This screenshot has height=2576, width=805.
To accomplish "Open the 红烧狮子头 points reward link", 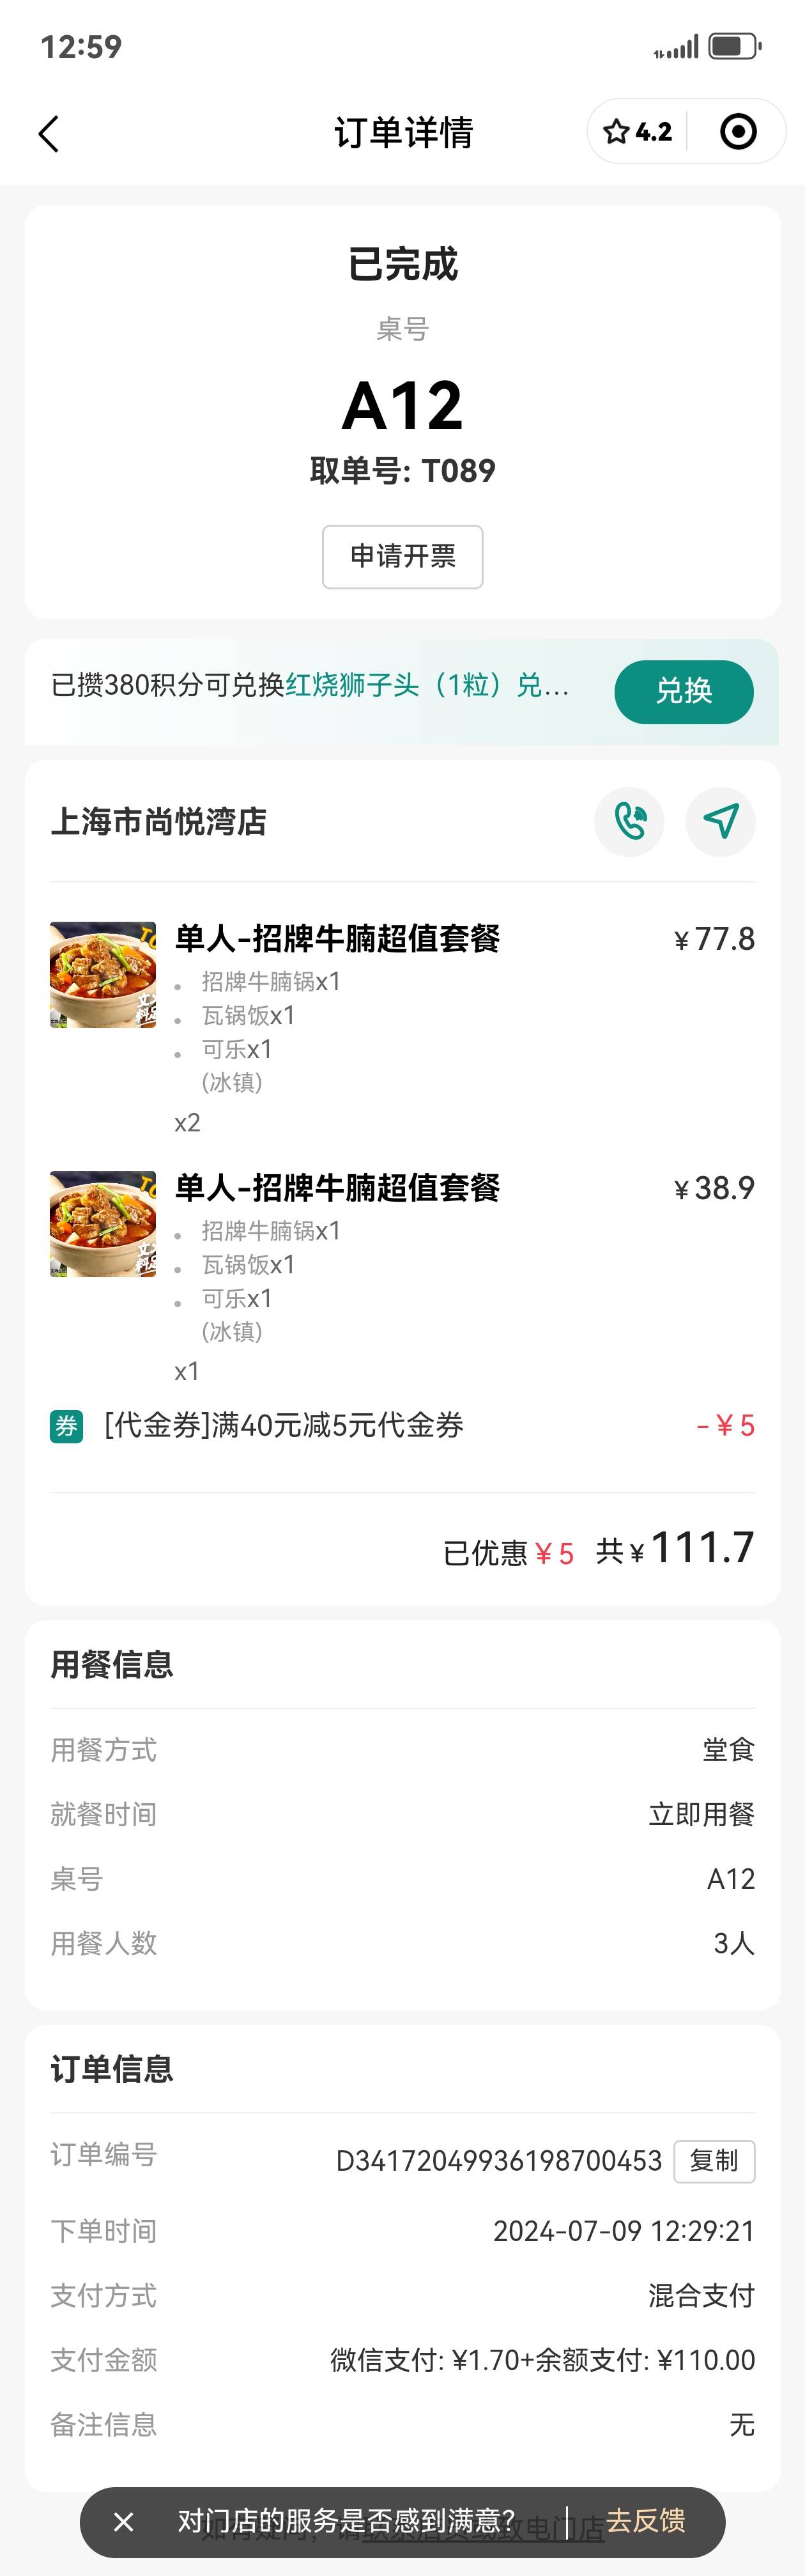I will pyautogui.click(x=428, y=685).
